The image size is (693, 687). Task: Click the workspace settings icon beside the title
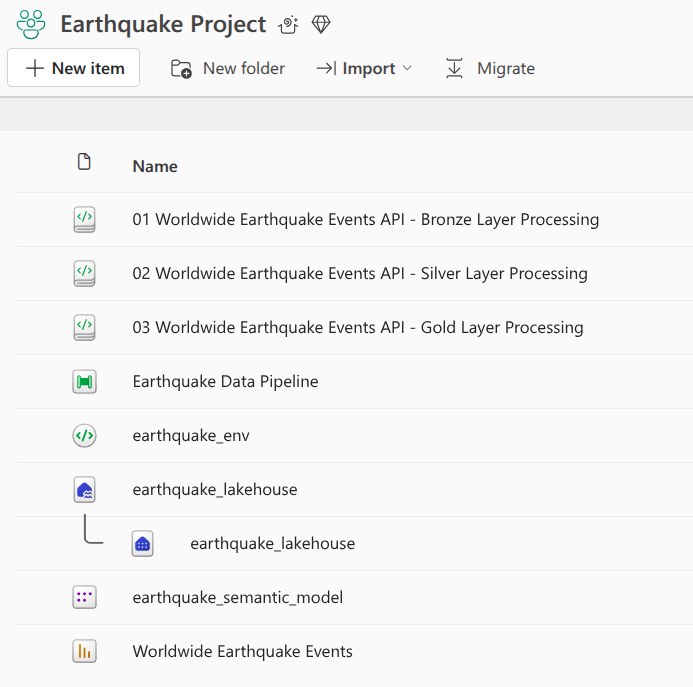(289, 25)
